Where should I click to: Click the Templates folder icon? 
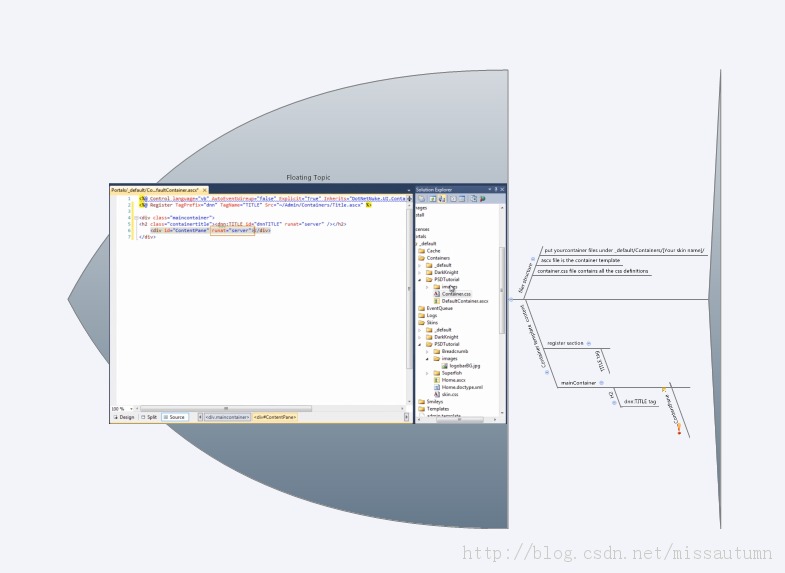[x=422, y=409]
